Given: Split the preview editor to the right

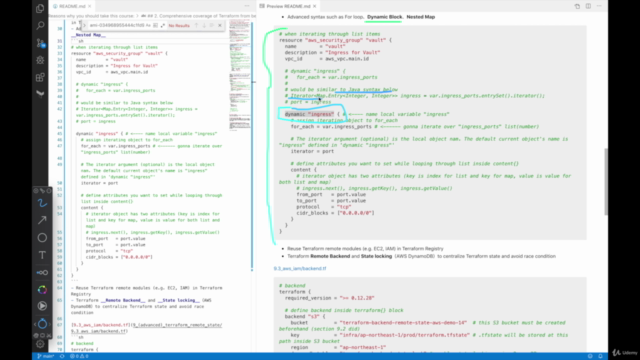Looking at the screenshot, I should coord(588,6).
